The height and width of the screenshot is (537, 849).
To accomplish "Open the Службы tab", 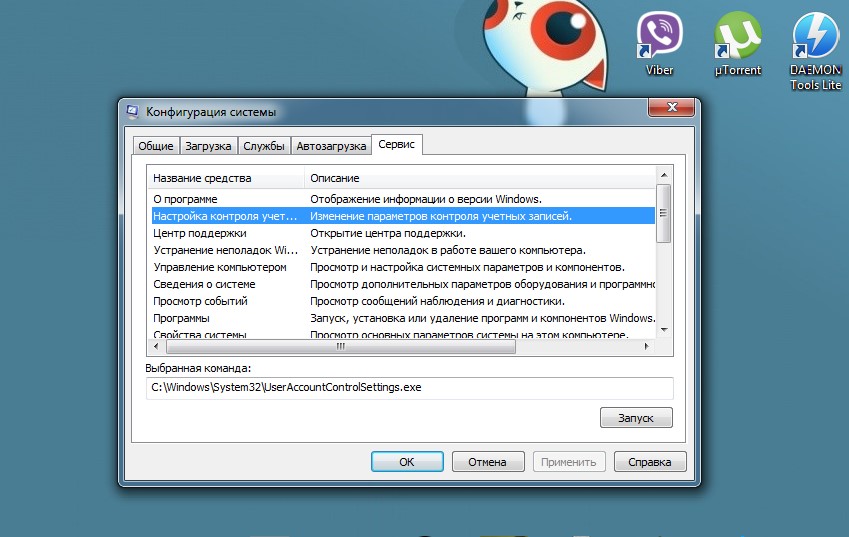I will 264,146.
